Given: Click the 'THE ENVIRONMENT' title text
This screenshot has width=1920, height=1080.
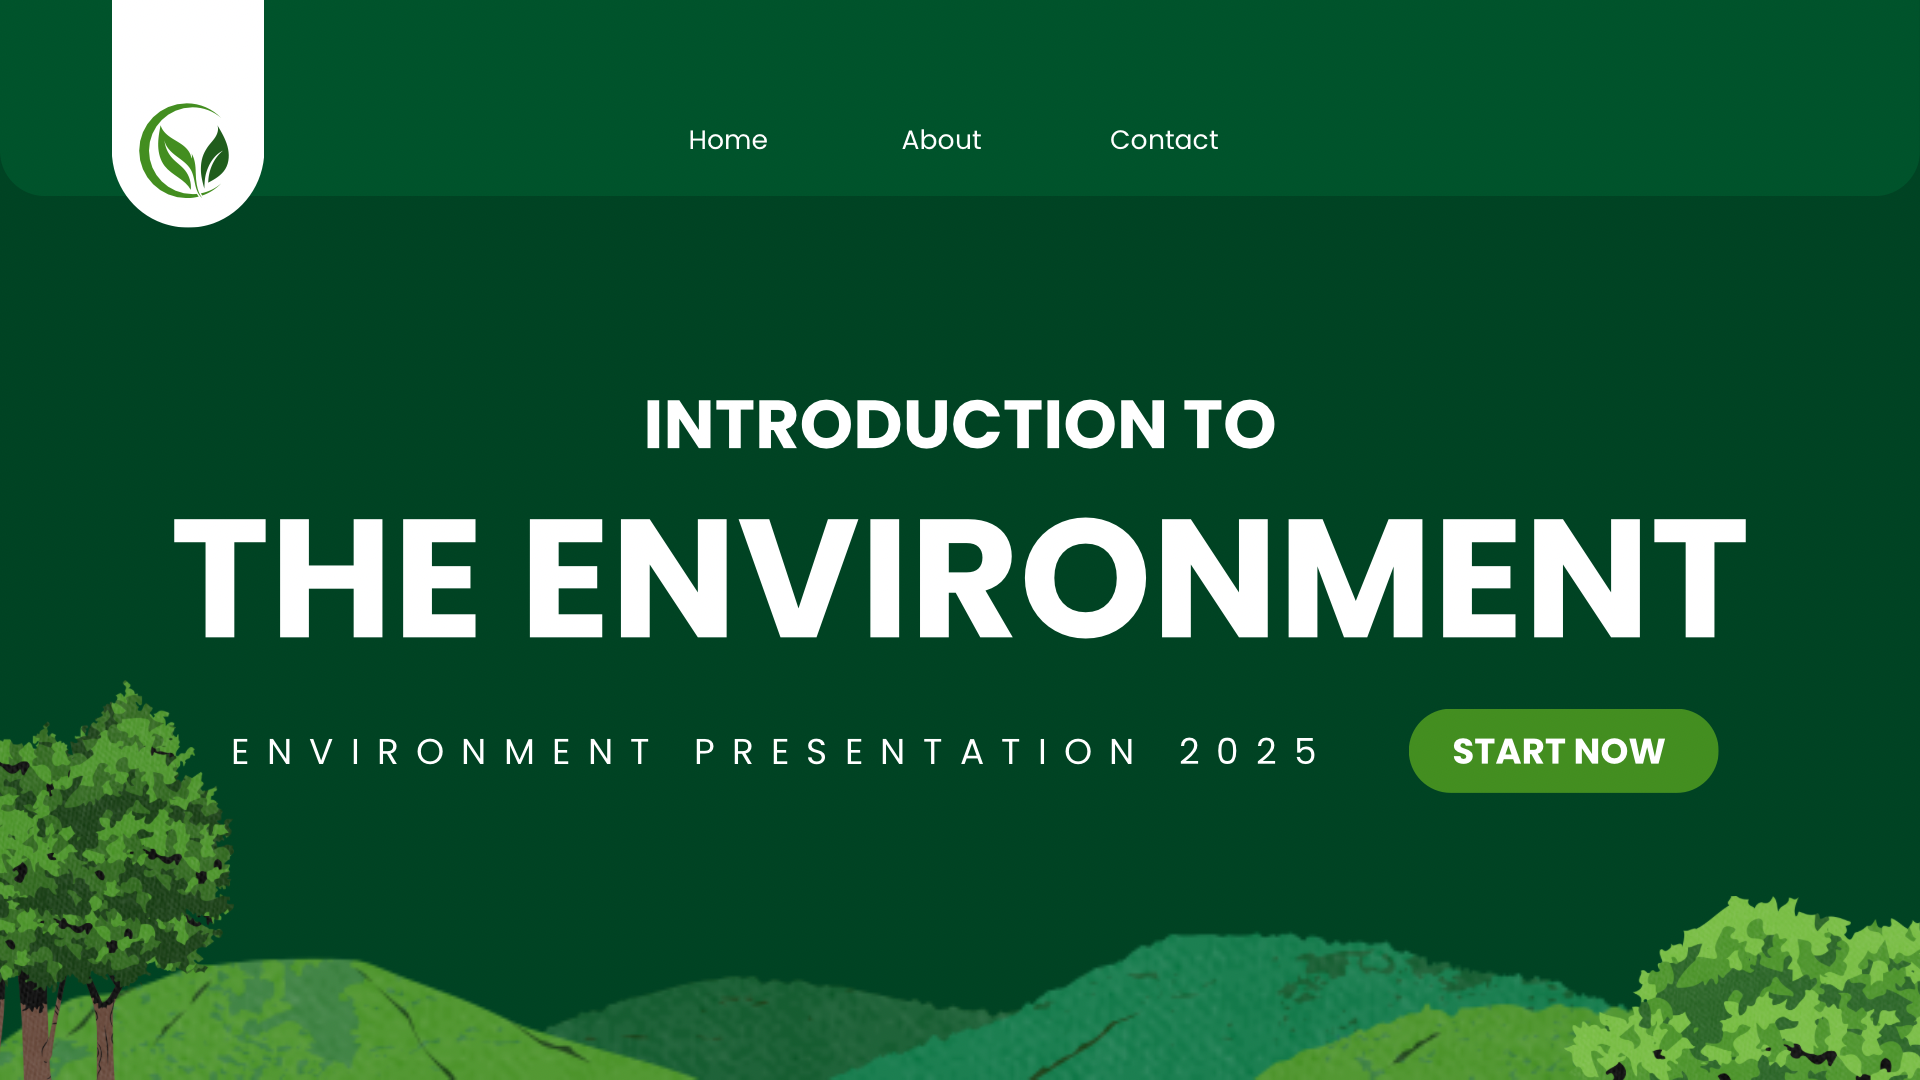Looking at the screenshot, I should [x=960, y=578].
